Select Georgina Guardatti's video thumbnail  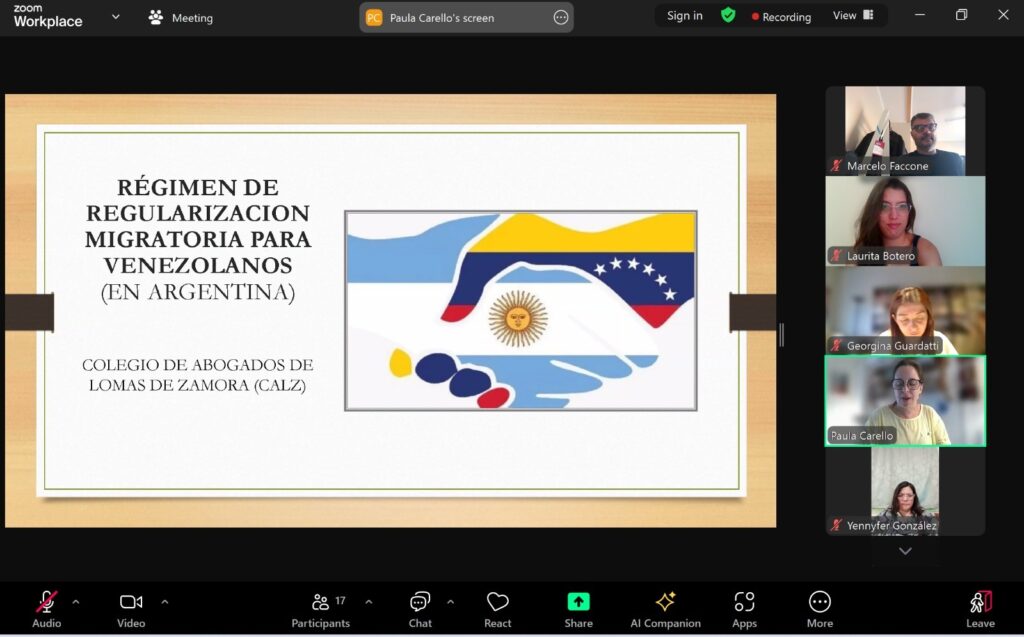(x=905, y=310)
